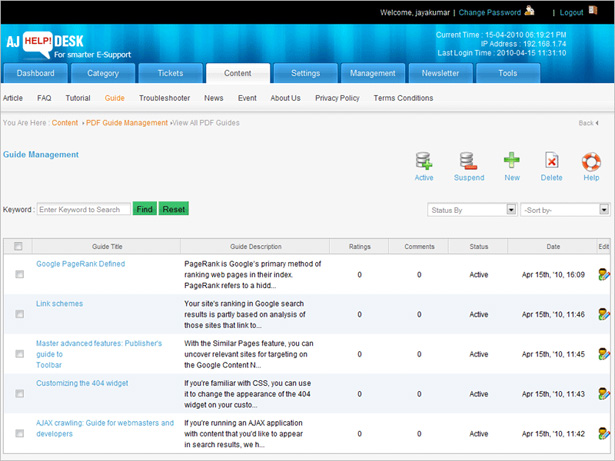Screen dimensions: 615x461
Task: Click the Active database icon
Action: [424, 161]
